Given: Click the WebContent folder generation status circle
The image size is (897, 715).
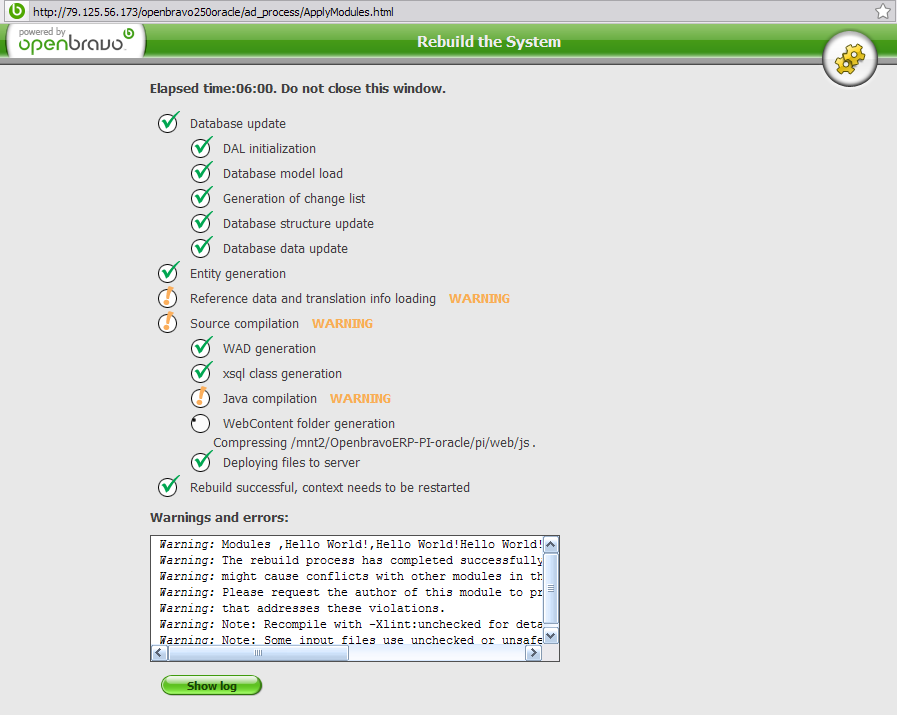Looking at the screenshot, I should pyautogui.click(x=201, y=423).
